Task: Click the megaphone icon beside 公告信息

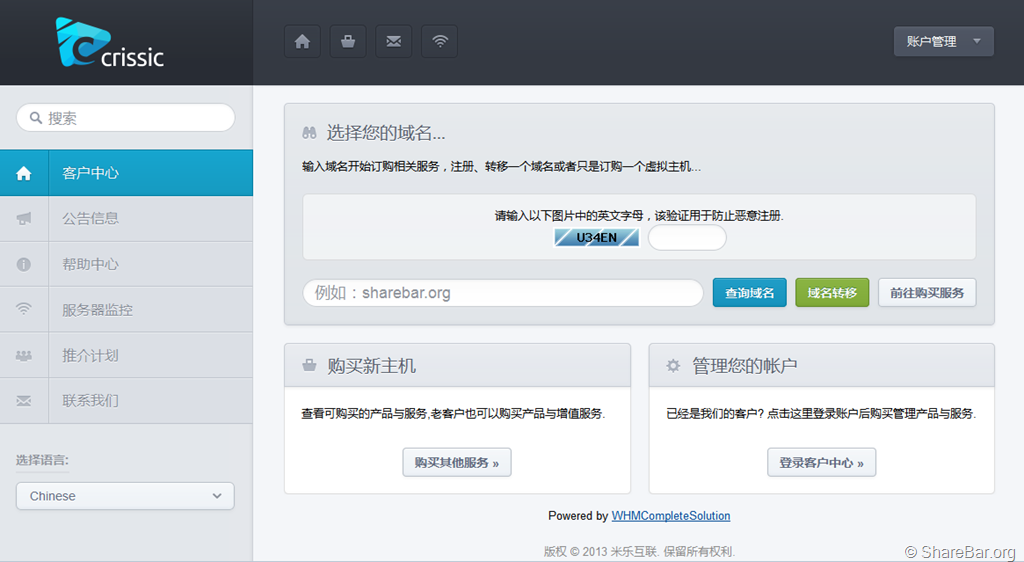Action: [x=24, y=219]
